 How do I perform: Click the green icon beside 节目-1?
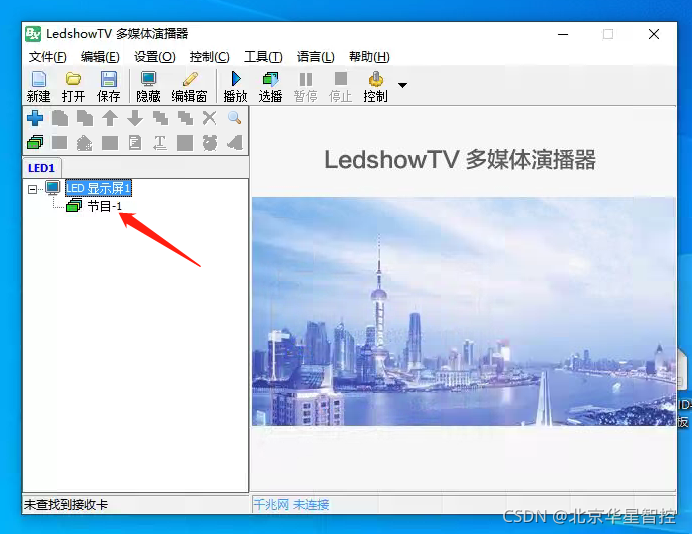[74, 205]
